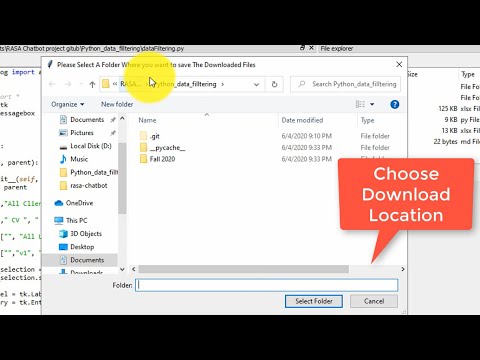Click the Folder name input field
This screenshot has height=360, width=480.
tap(266, 285)
